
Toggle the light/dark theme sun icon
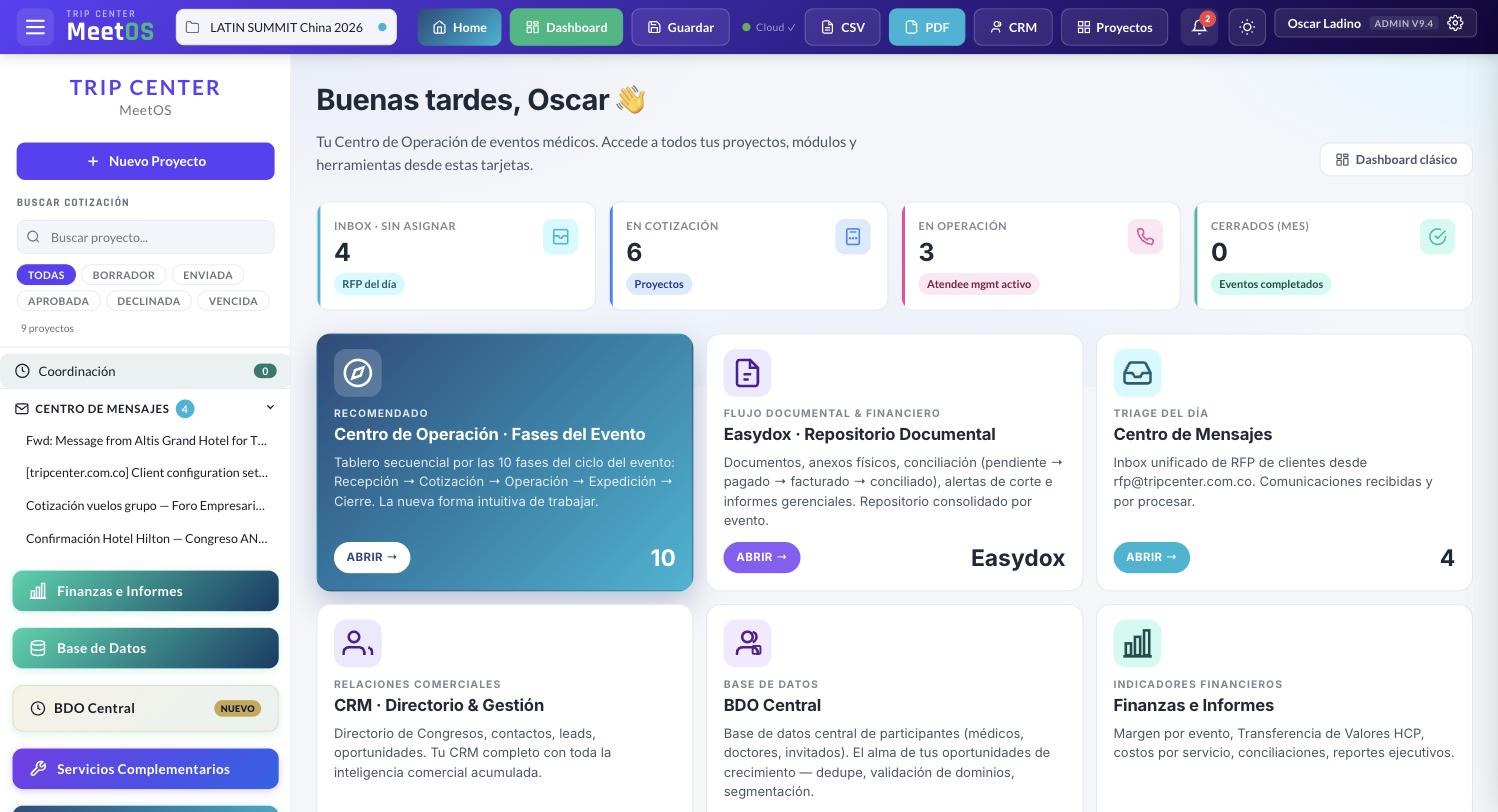click(1247, 27)
